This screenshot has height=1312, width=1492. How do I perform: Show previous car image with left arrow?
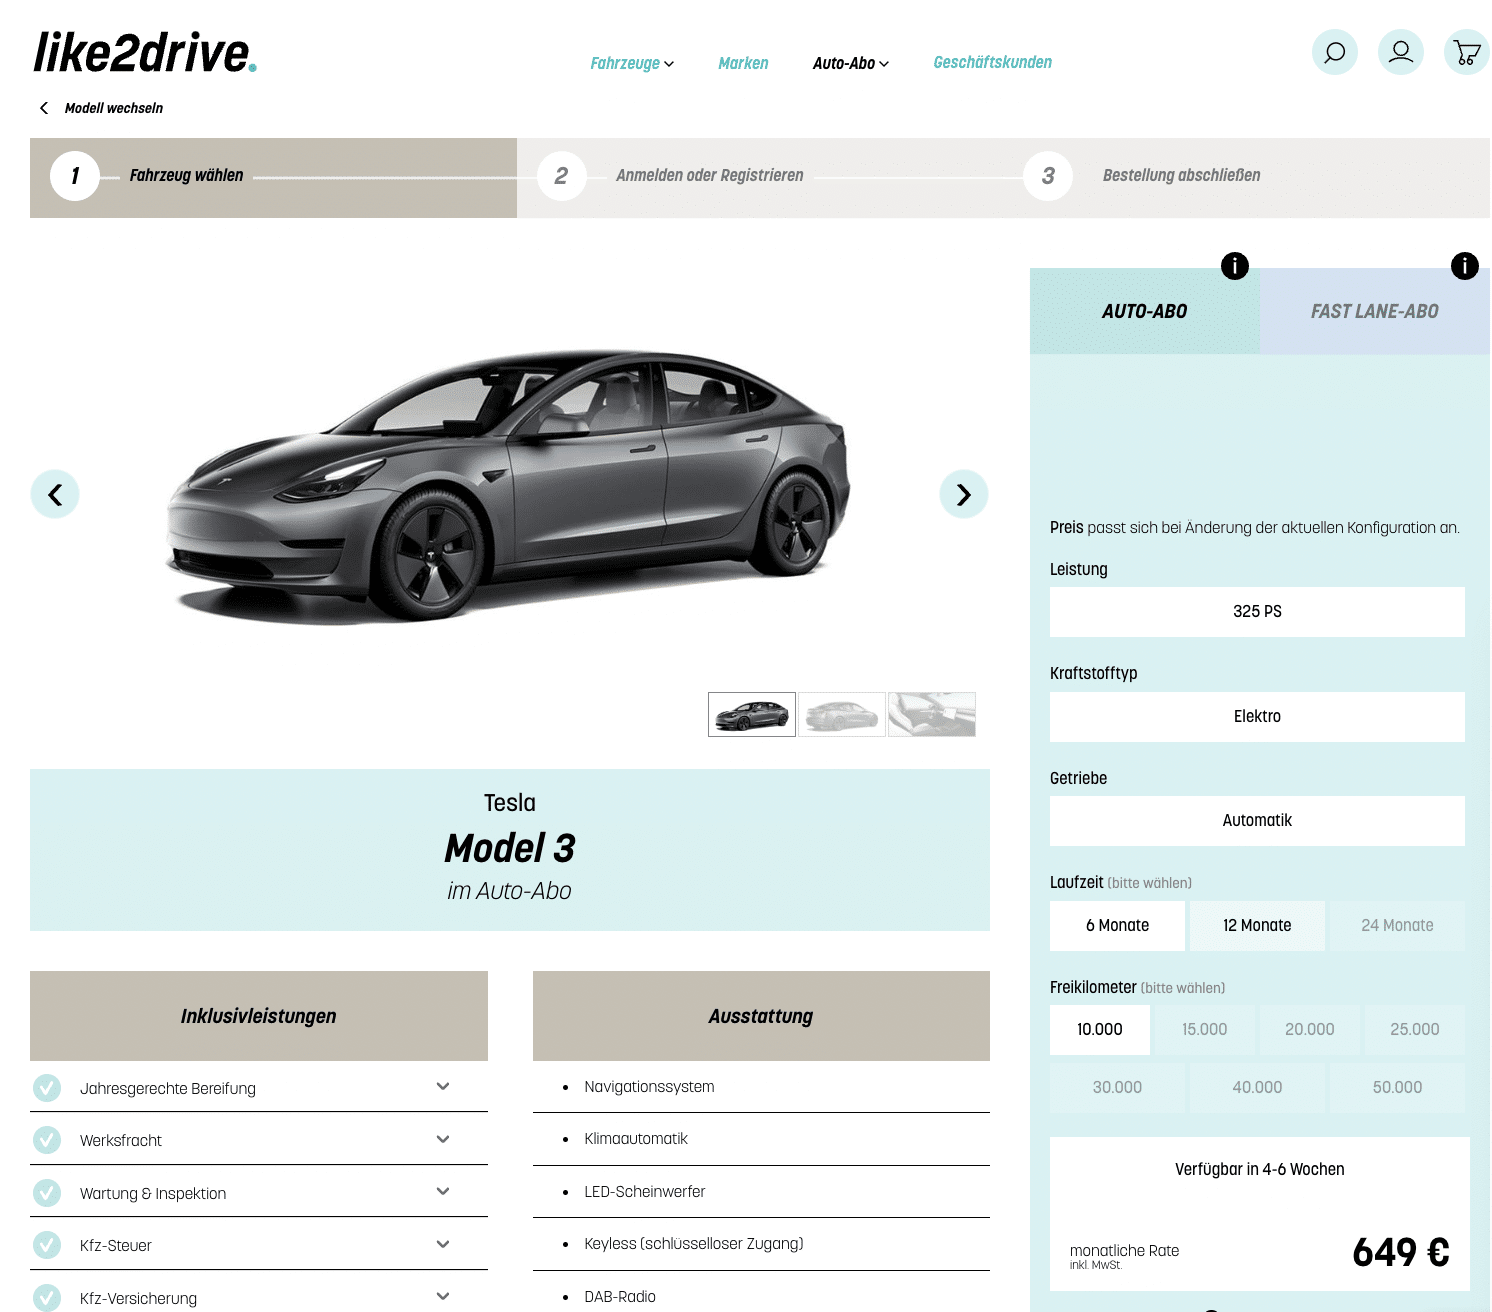[x=55, y=494]
